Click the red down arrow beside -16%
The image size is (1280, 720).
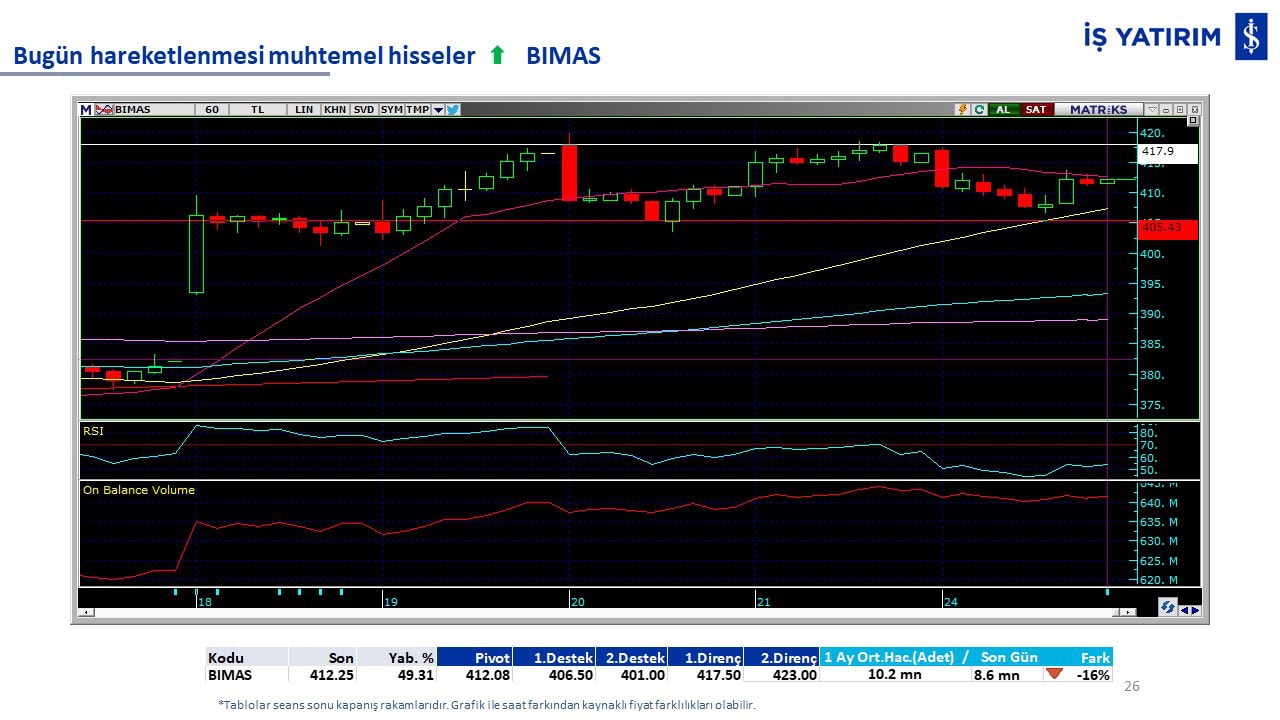click(x=1054, y=674)
